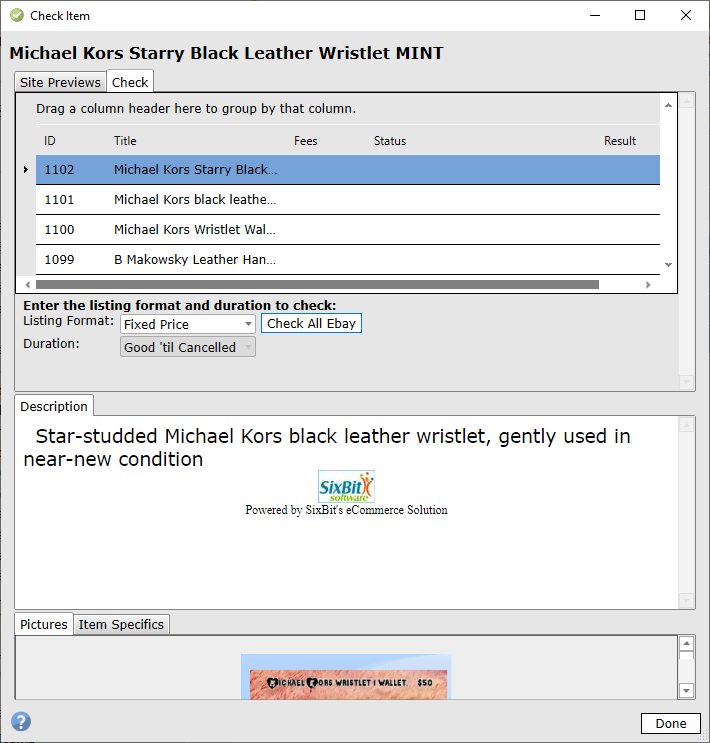The height and width of the screenshot is (743, 710).
Task: Switch to the Site Previews tab
Action: click(60, 82)
